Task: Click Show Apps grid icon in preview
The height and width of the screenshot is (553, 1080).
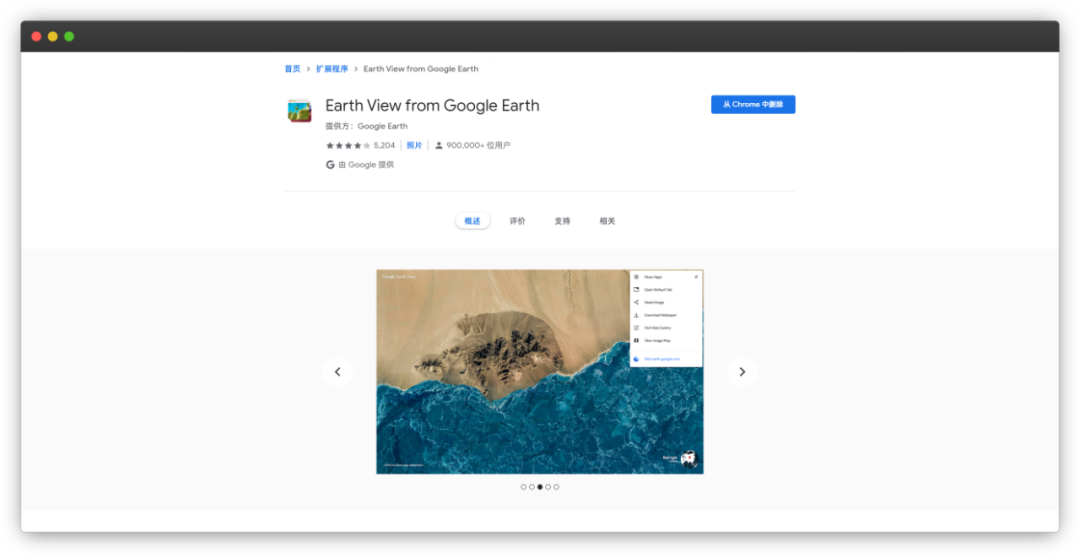Action: click(636, 277)
